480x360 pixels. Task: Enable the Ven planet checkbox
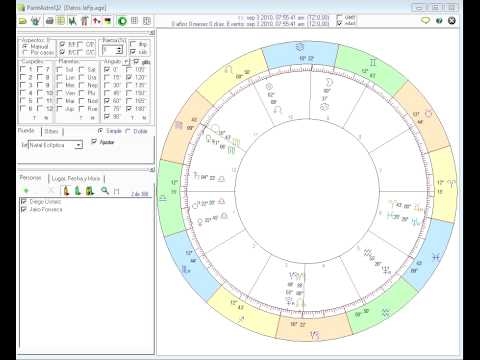click(60, 93)
